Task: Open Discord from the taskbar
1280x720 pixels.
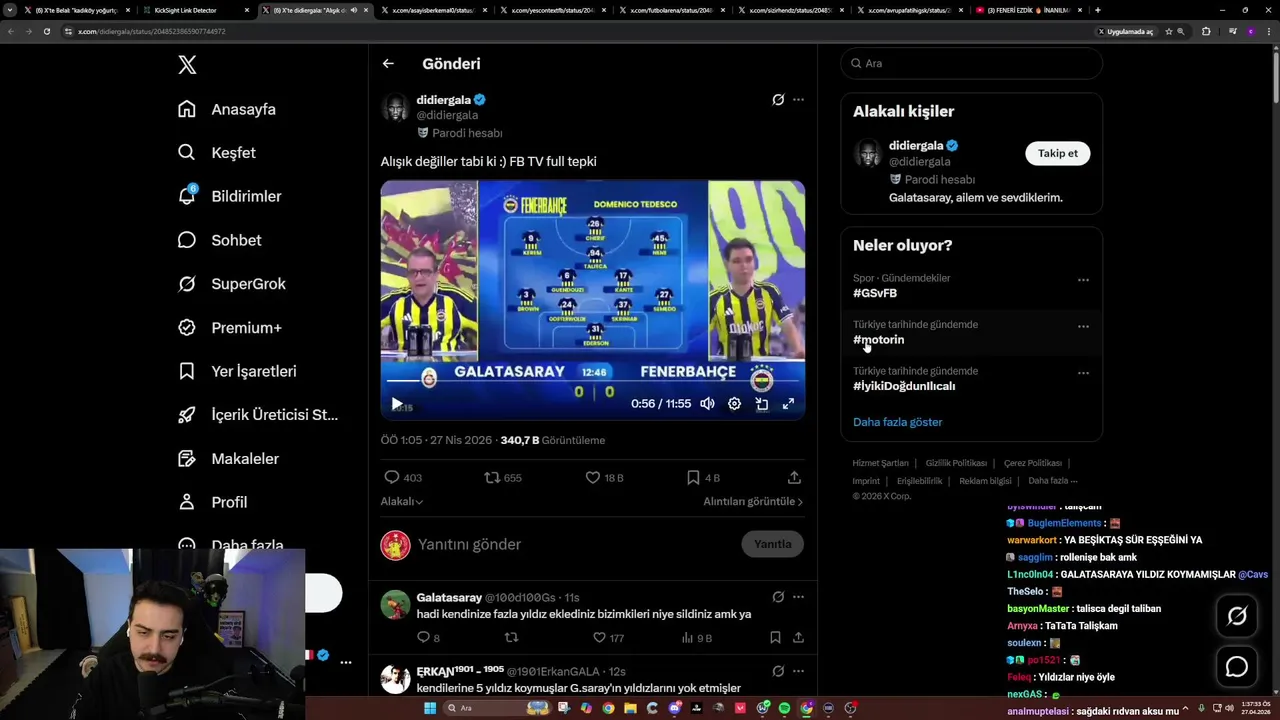Action: 675,708
